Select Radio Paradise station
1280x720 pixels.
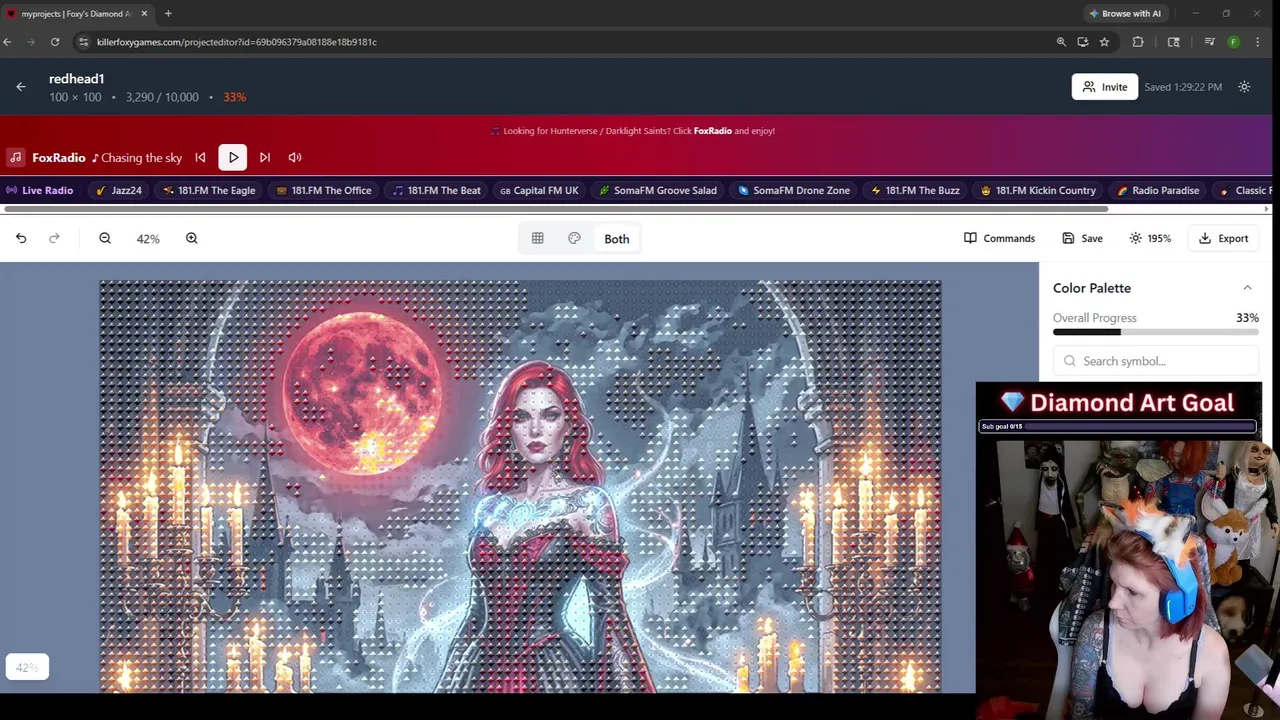point(1158,190)
